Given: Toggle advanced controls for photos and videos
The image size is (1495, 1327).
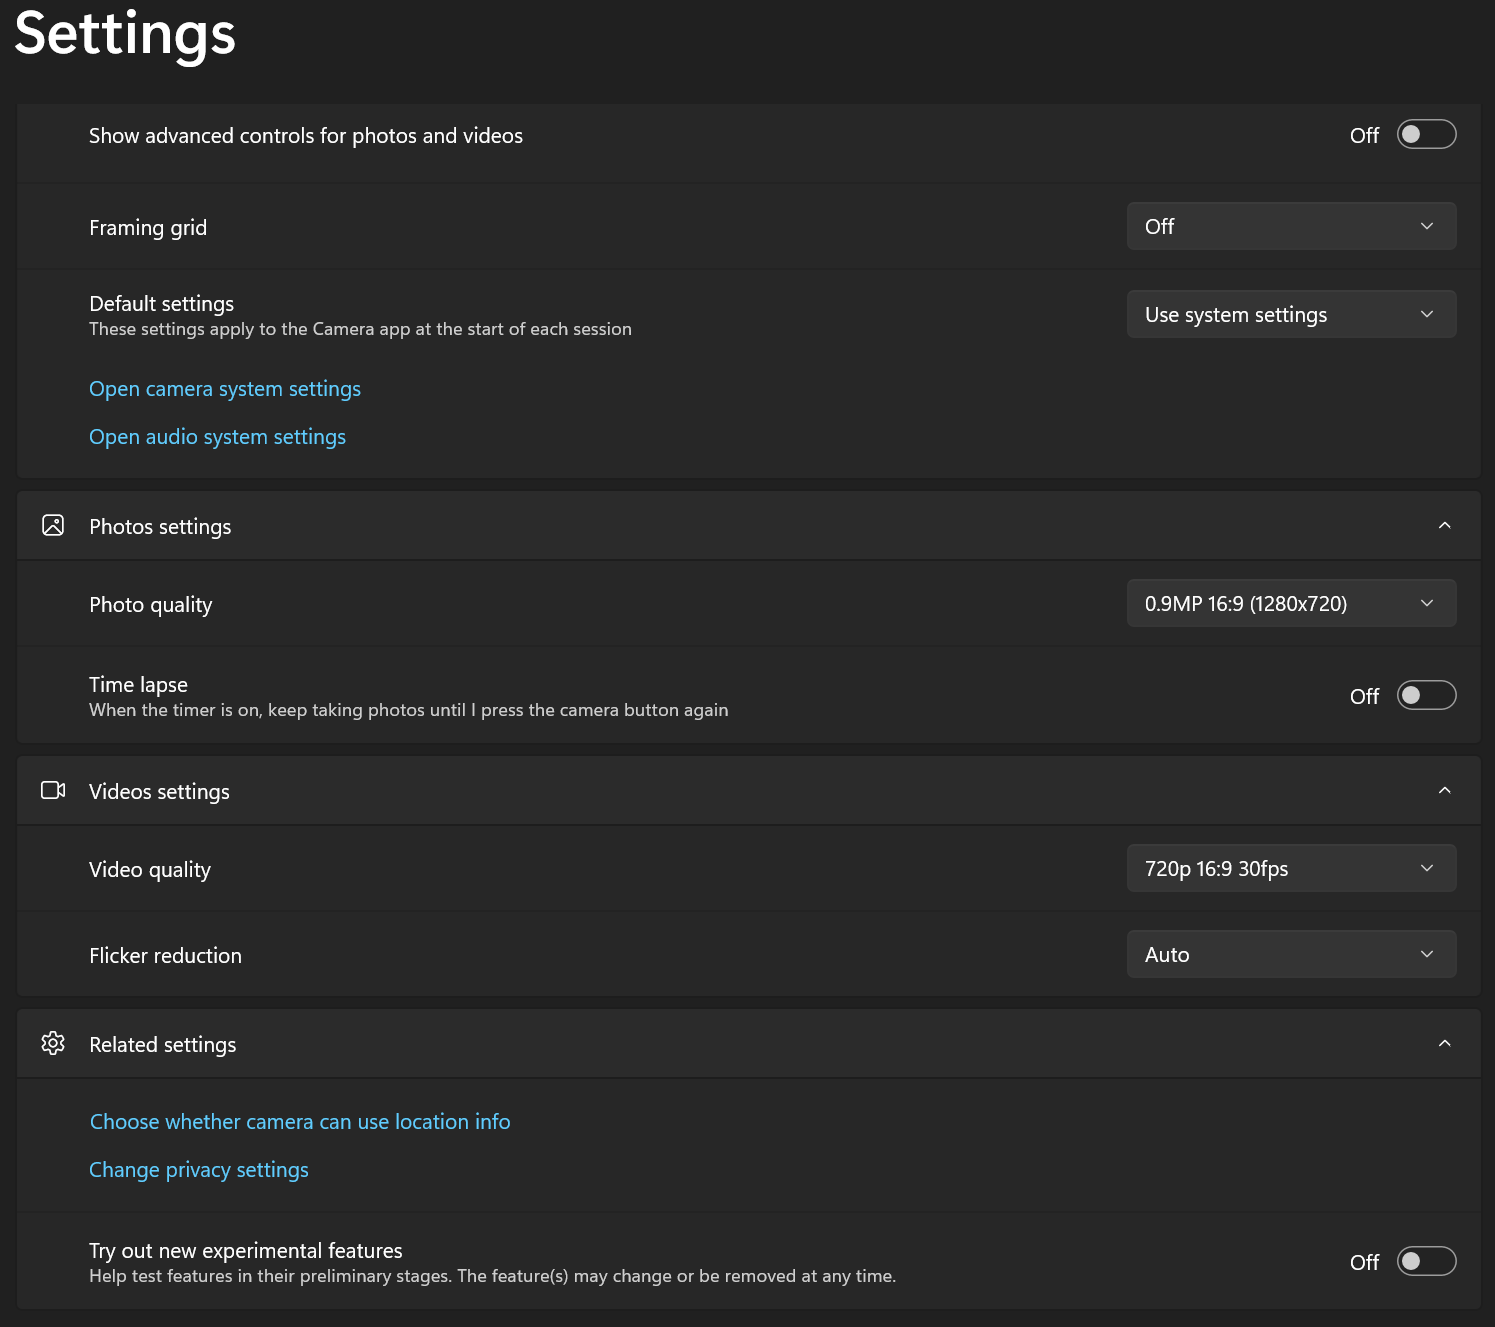Looking at the screenshot, I should 1425,134.
